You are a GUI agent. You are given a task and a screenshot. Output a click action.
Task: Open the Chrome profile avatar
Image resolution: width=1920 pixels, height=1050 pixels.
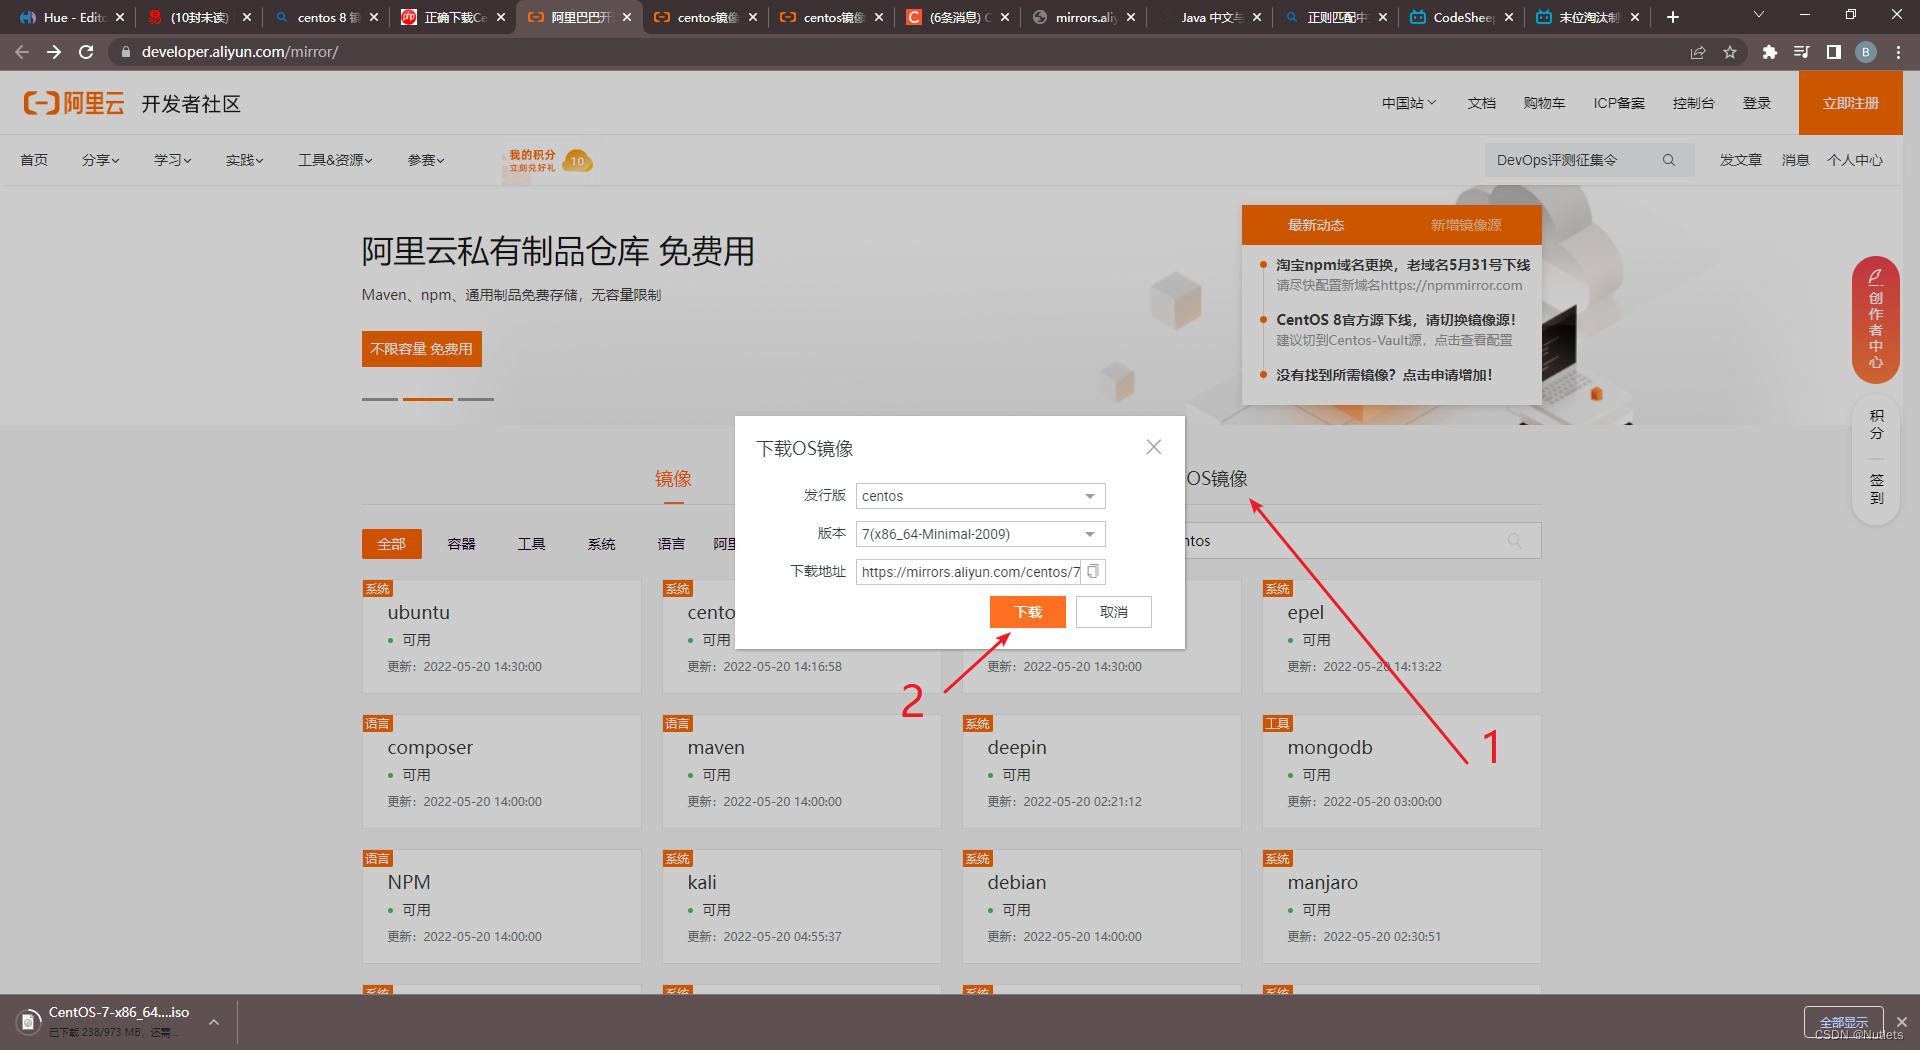point(1866,52)
